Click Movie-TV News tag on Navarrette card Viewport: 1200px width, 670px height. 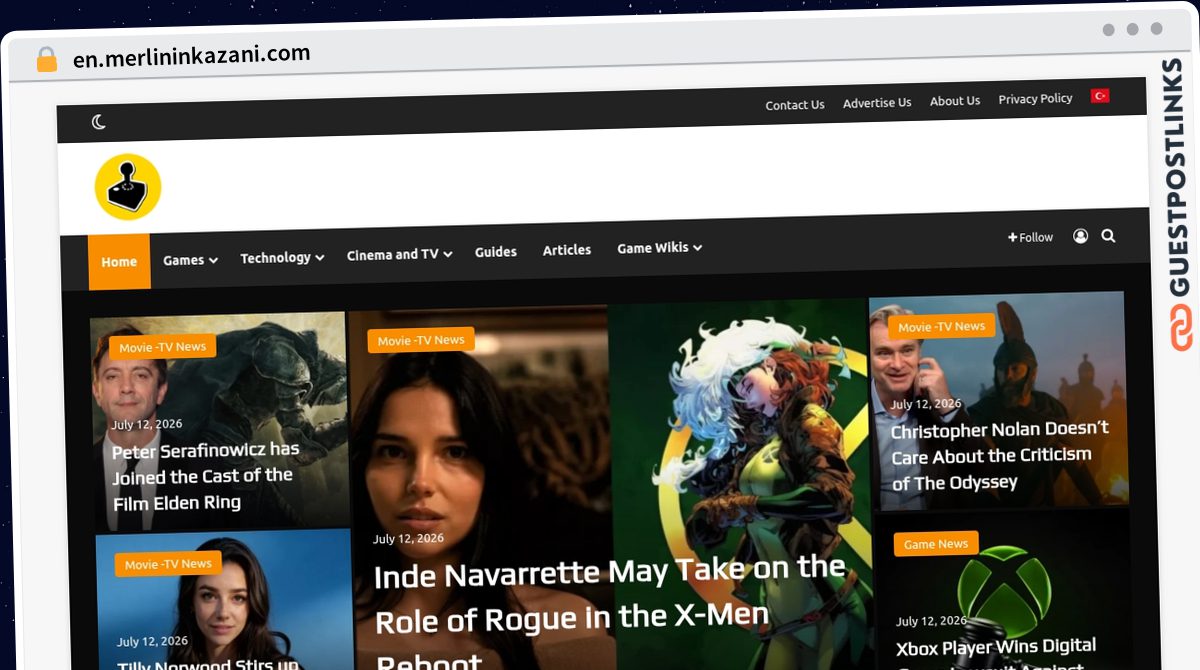click(x=421, y=341)
